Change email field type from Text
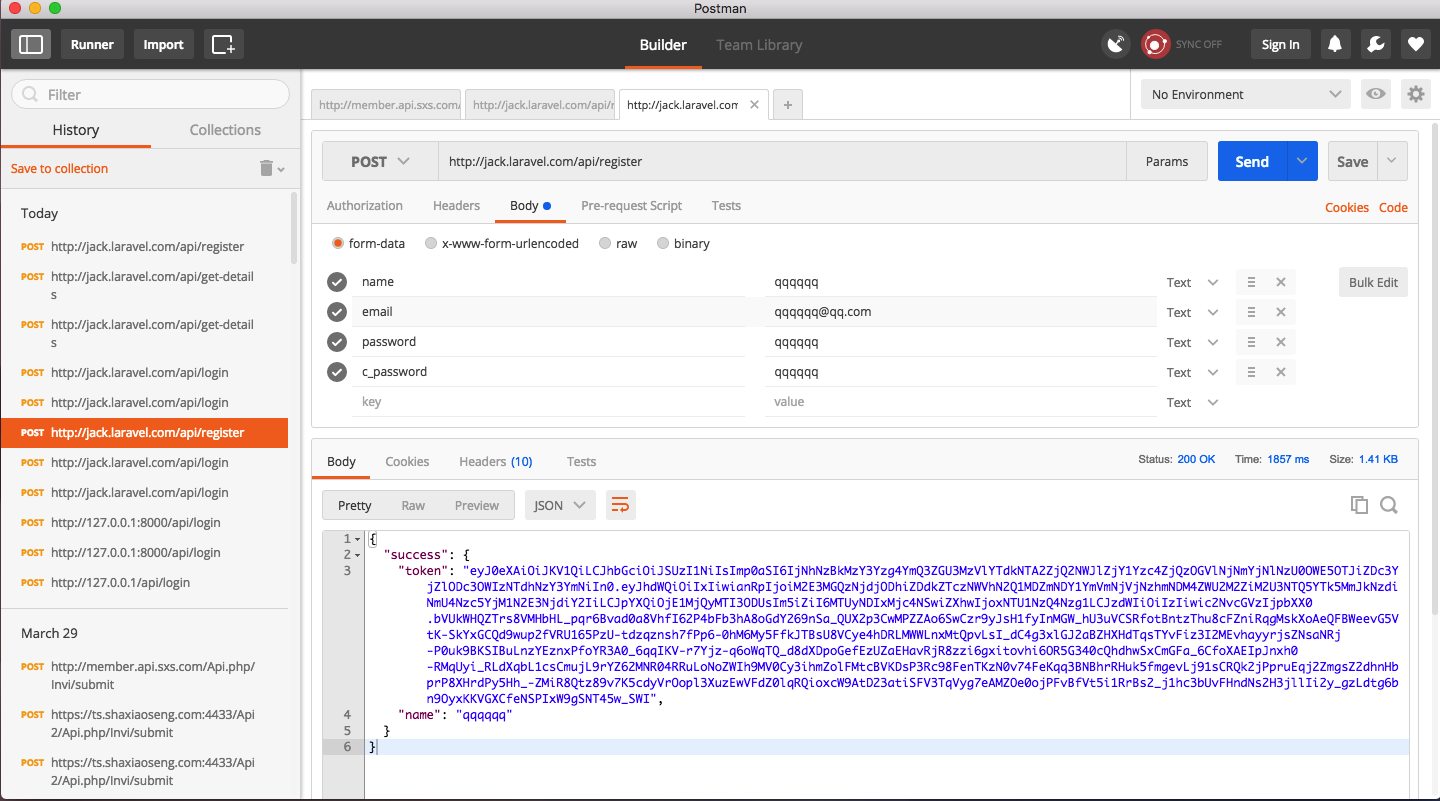This screenshot has height=801, width=1440. point(1192,312)
